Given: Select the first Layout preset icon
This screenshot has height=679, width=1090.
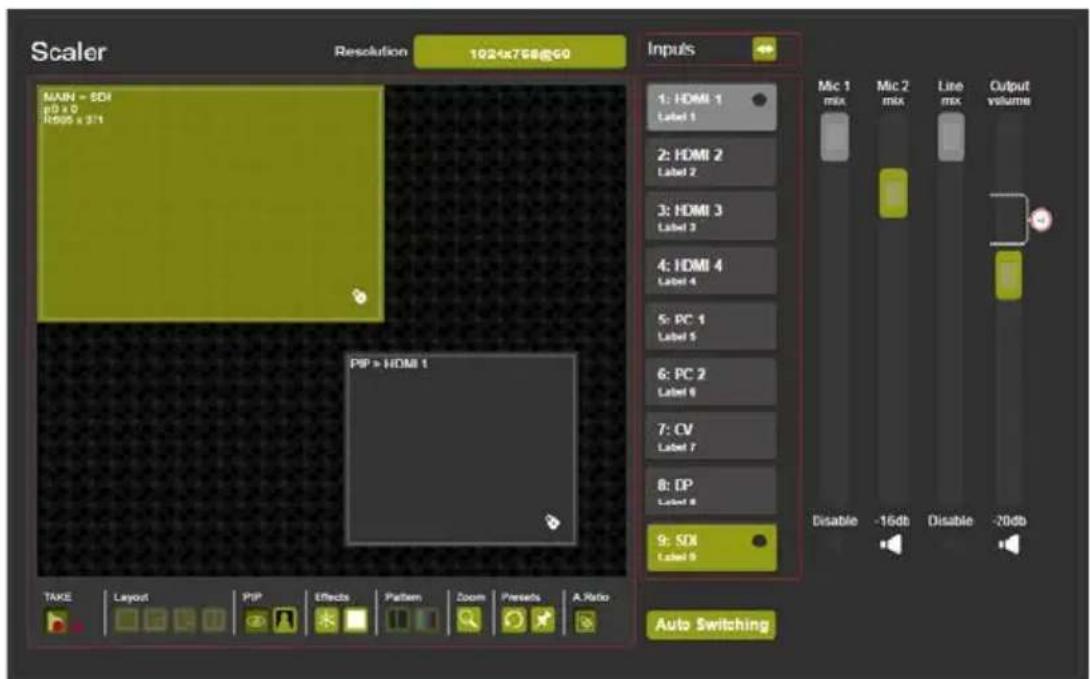Looking at the screenshot, I should click(127, 620).
